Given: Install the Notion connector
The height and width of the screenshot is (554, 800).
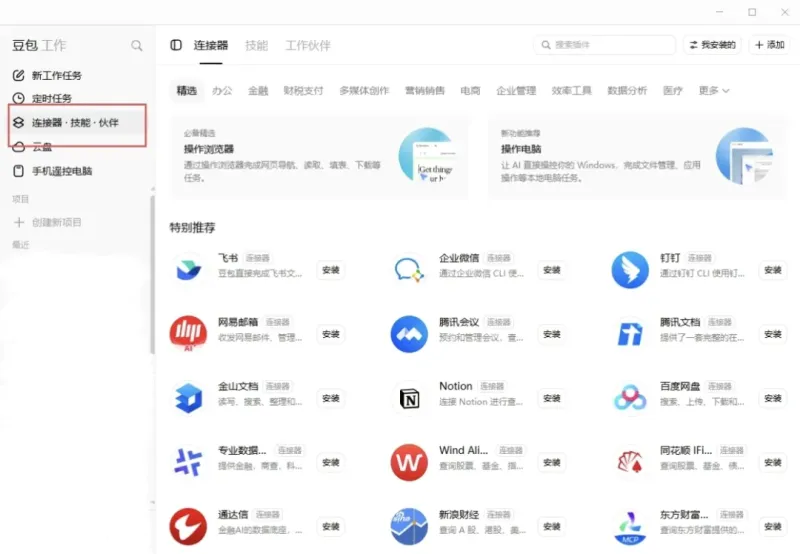Looking at the screenshot, I should click(x=552, y=398).
